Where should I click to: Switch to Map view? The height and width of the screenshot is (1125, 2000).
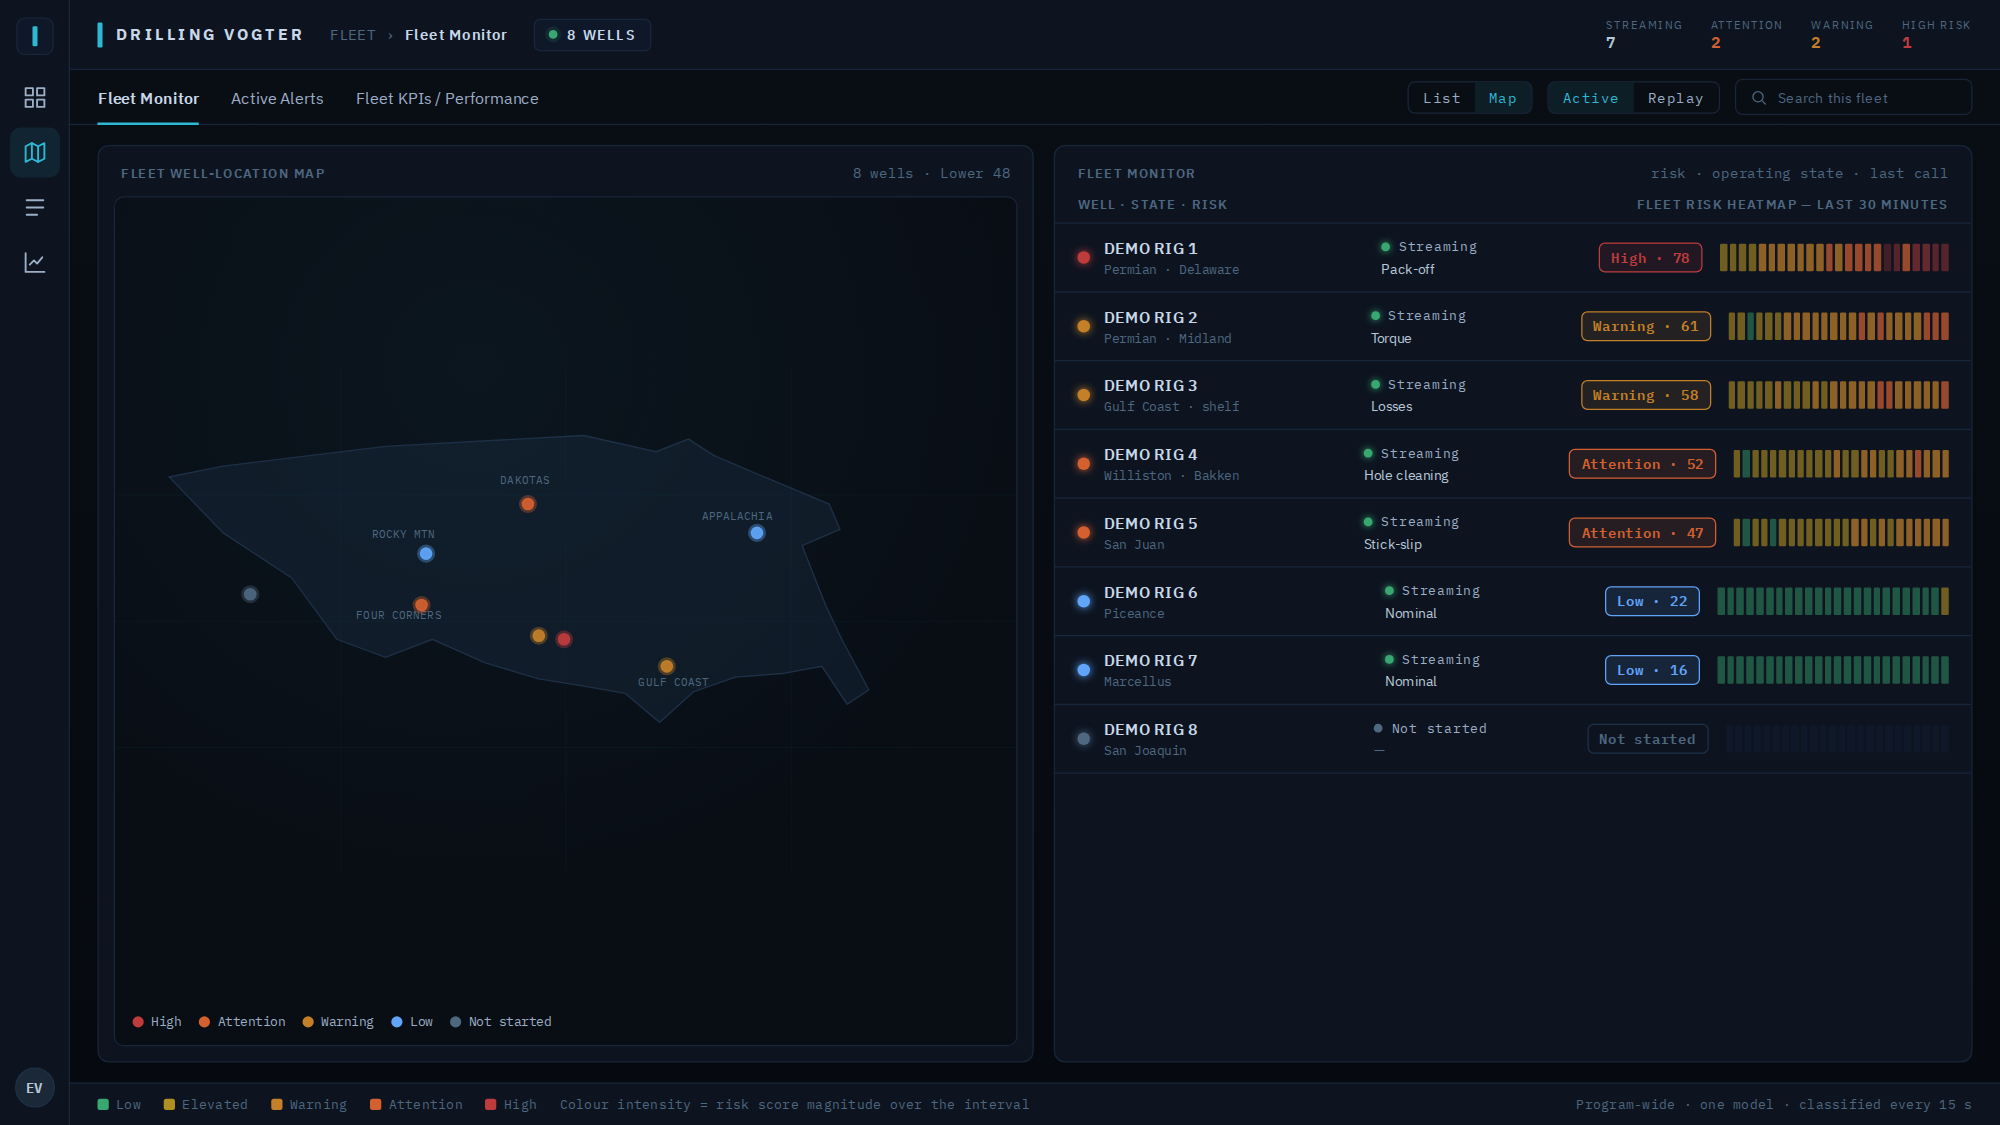1503,98
